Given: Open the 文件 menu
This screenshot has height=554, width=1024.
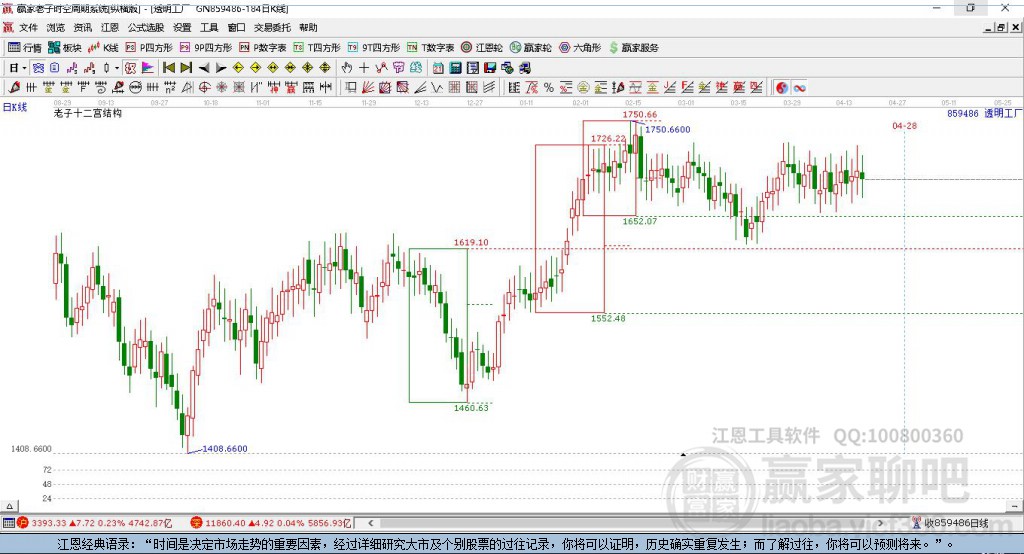Looking at the screenshot, I should click(x=29, y=27).
